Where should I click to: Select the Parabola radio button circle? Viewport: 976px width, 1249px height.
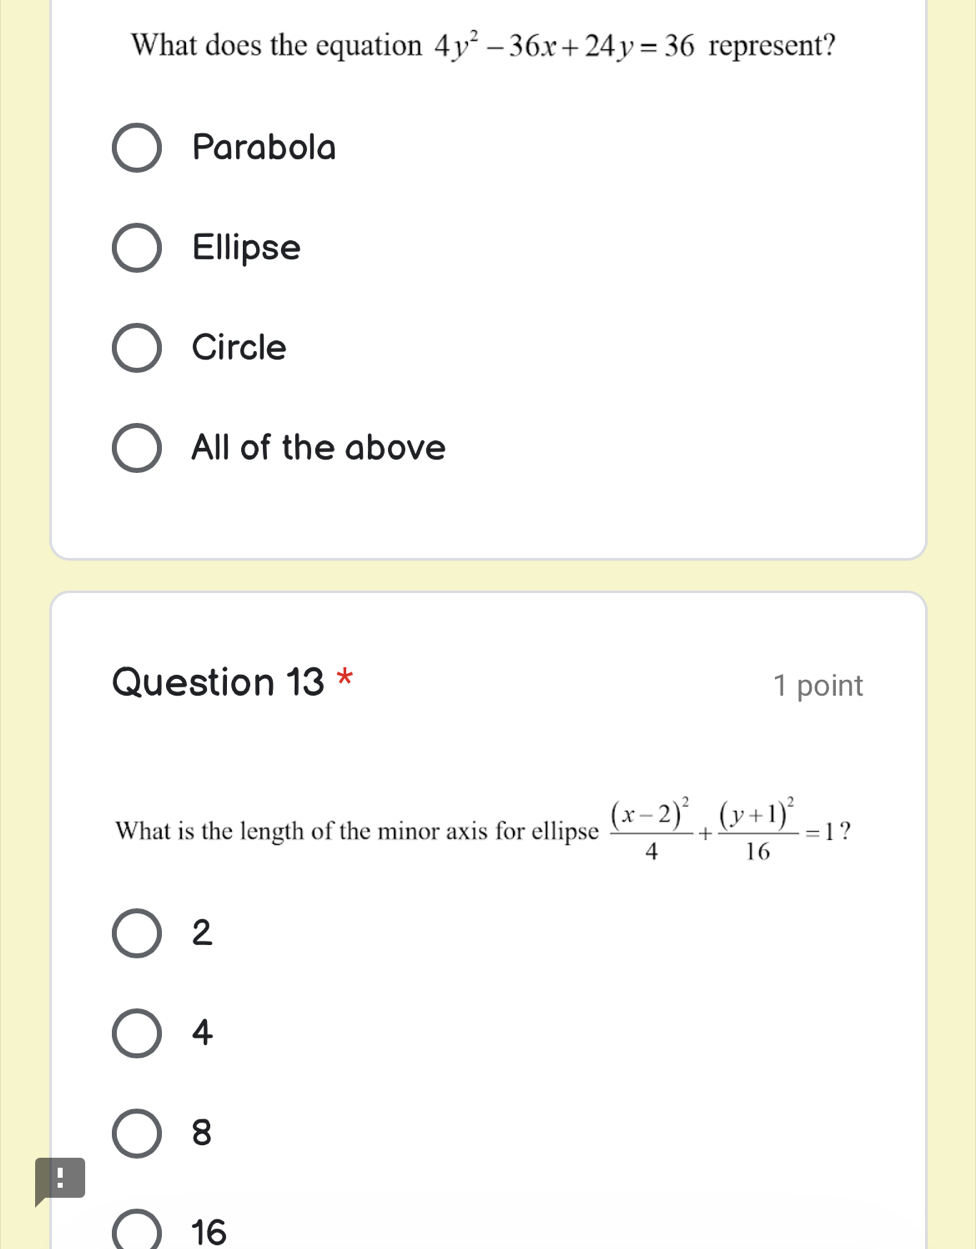click(x=136, y=148)
